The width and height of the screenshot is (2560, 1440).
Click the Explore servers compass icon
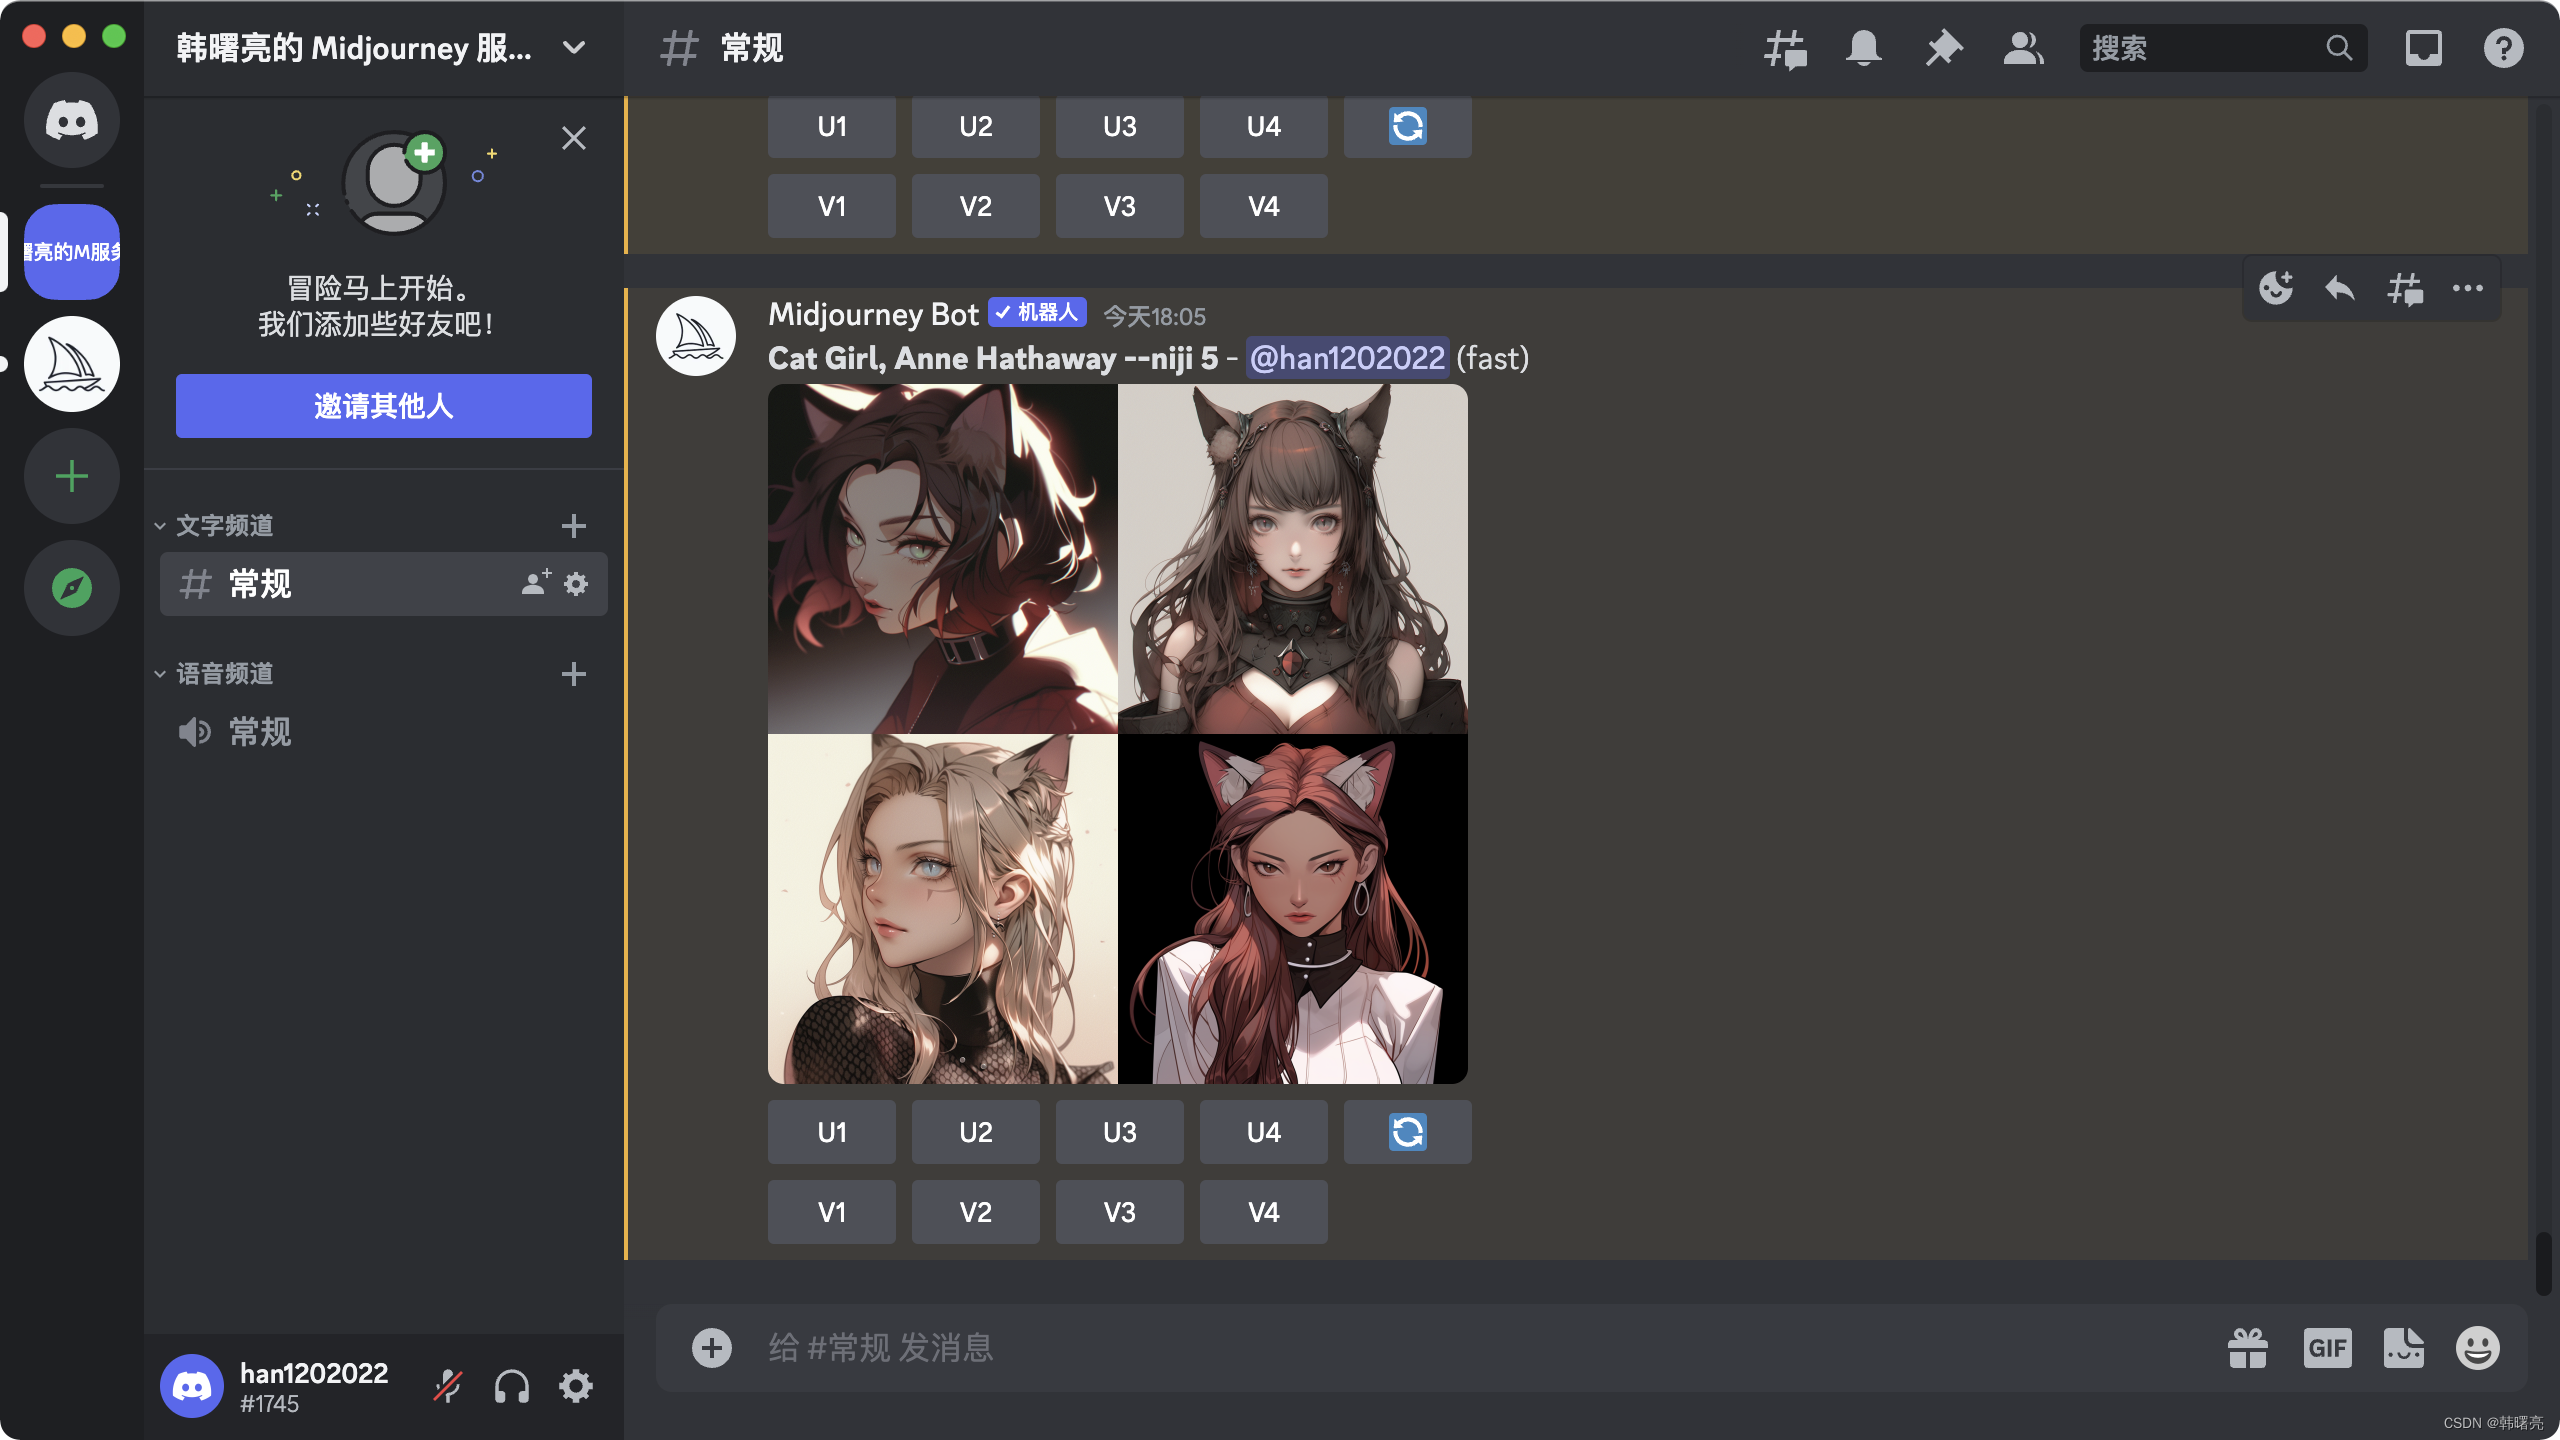[x=72, y=588]
